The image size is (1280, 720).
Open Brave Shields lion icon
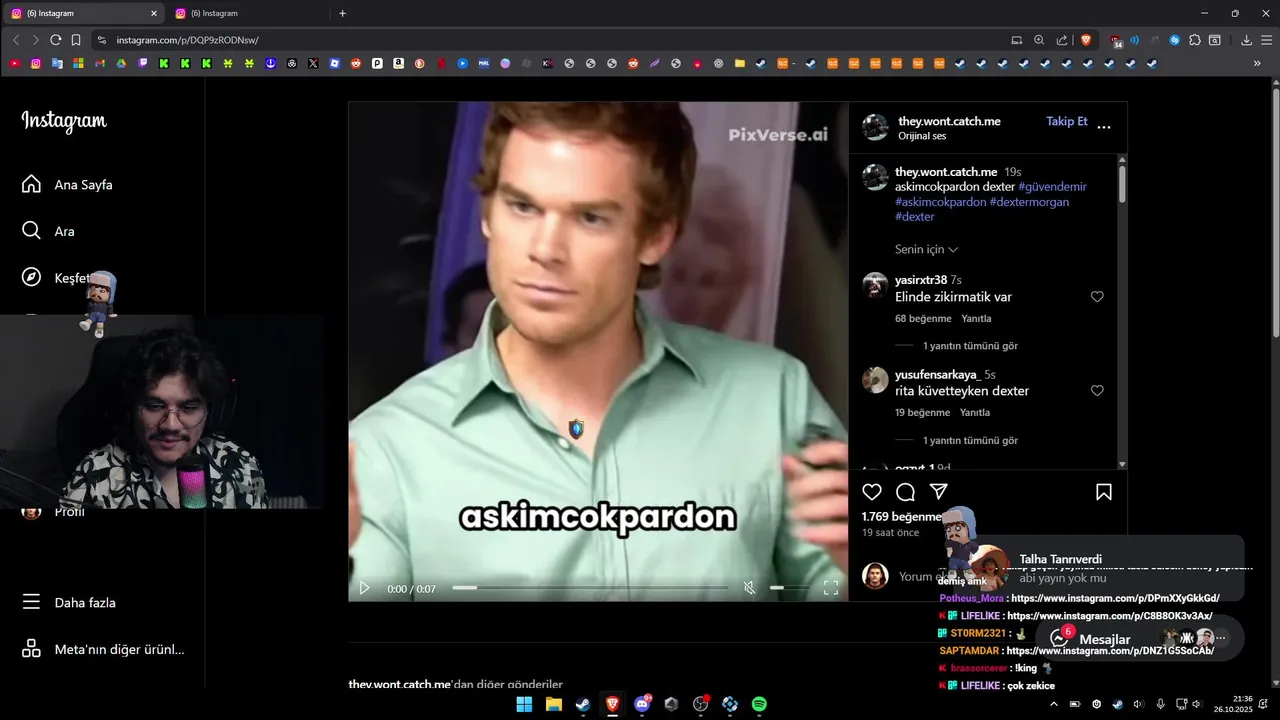point(1087,40)
